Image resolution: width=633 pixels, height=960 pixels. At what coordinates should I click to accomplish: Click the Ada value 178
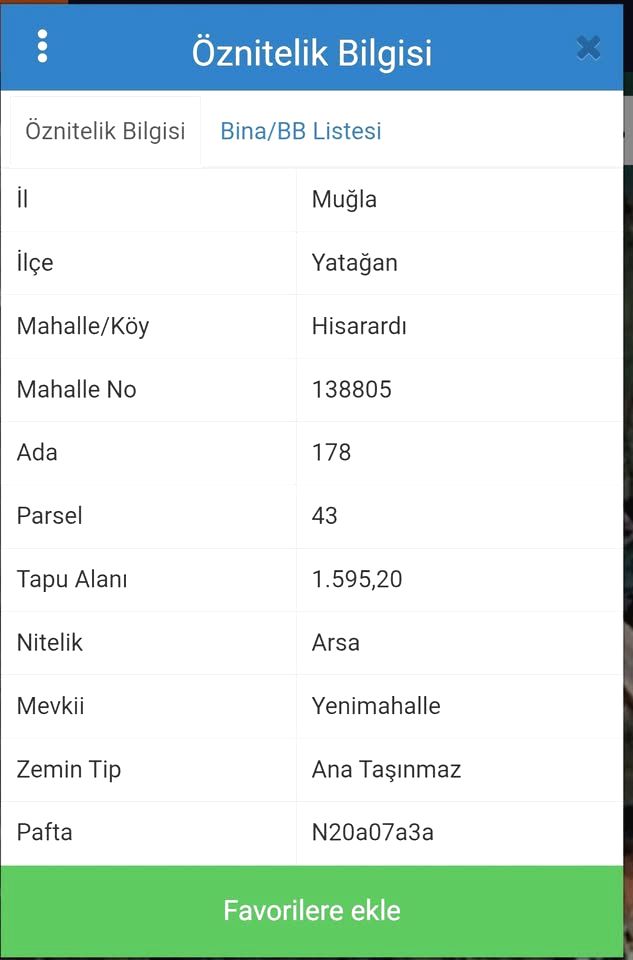point(331,452)
